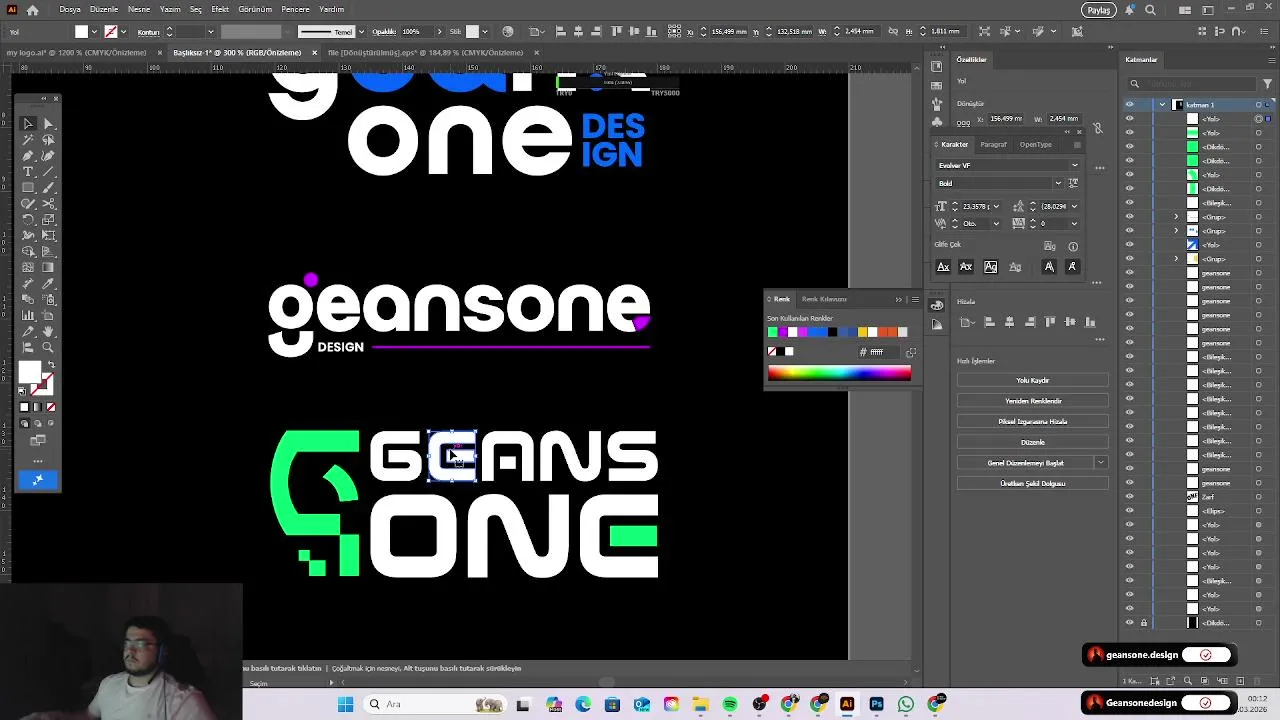Image resolution: width=1280 pixels, height=720 pixels.
Task: Select the Gradient tool
Action: [x=48, y=268]
